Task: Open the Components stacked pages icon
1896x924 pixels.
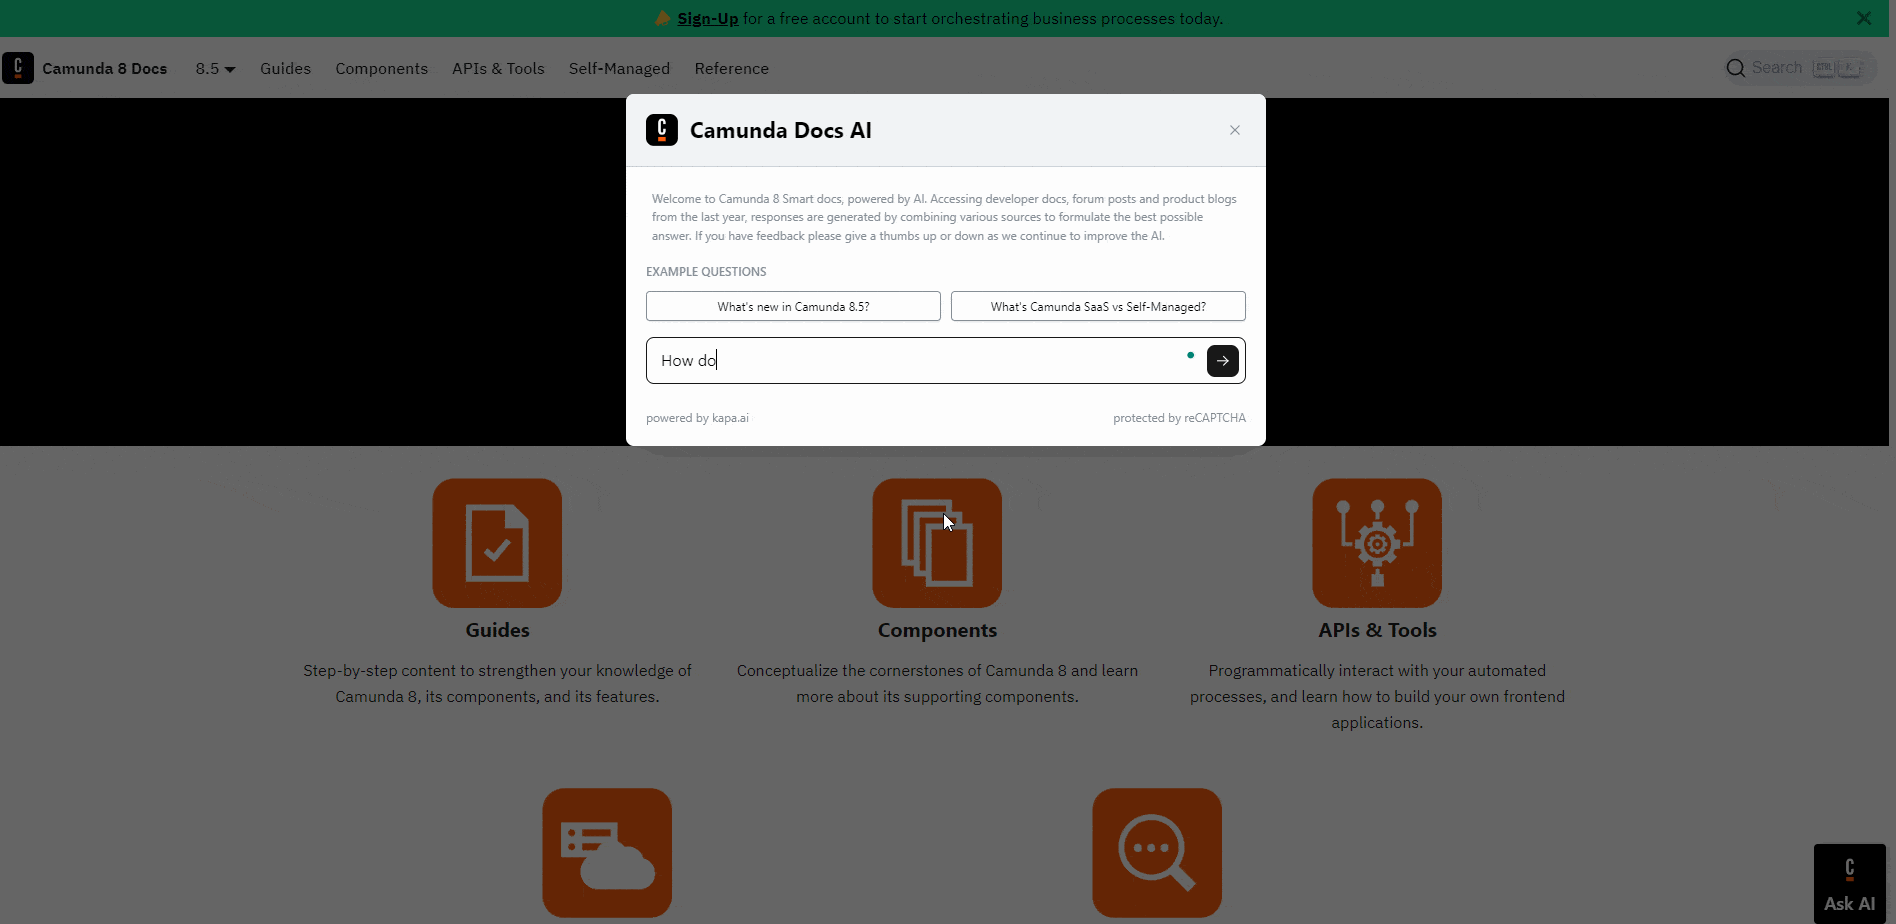Action: click(937, 543)
